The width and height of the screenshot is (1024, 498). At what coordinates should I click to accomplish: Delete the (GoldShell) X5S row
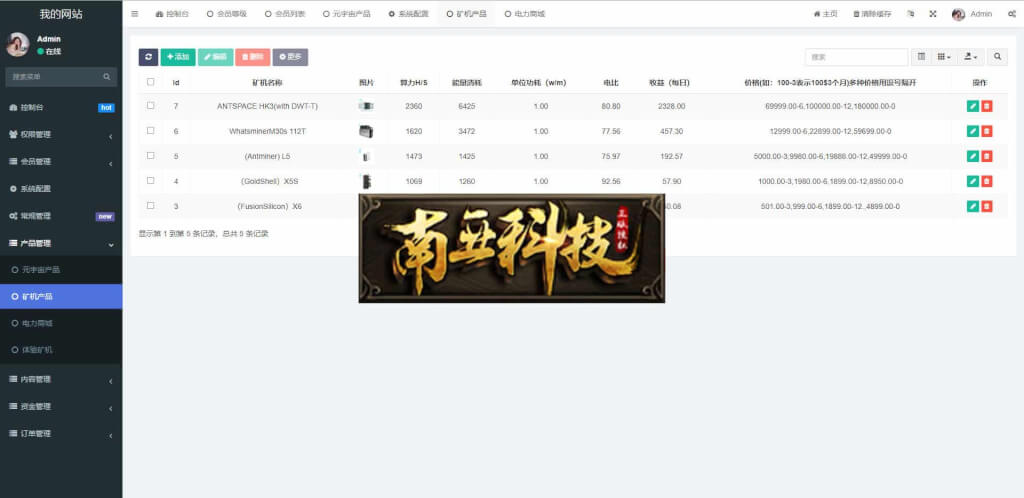[987, 181]
